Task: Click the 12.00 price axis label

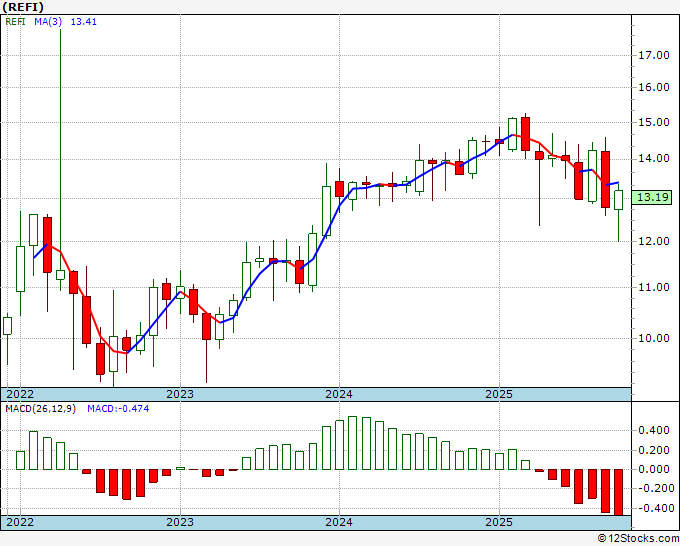Action: pyautogui.click(x=654, y=241)
